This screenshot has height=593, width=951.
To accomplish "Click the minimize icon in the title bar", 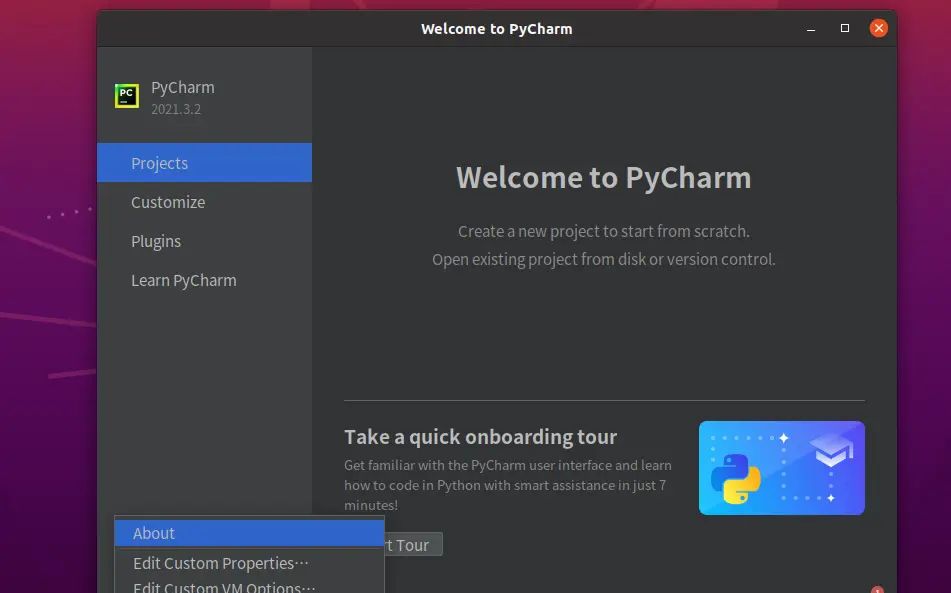I will (810, 28).
